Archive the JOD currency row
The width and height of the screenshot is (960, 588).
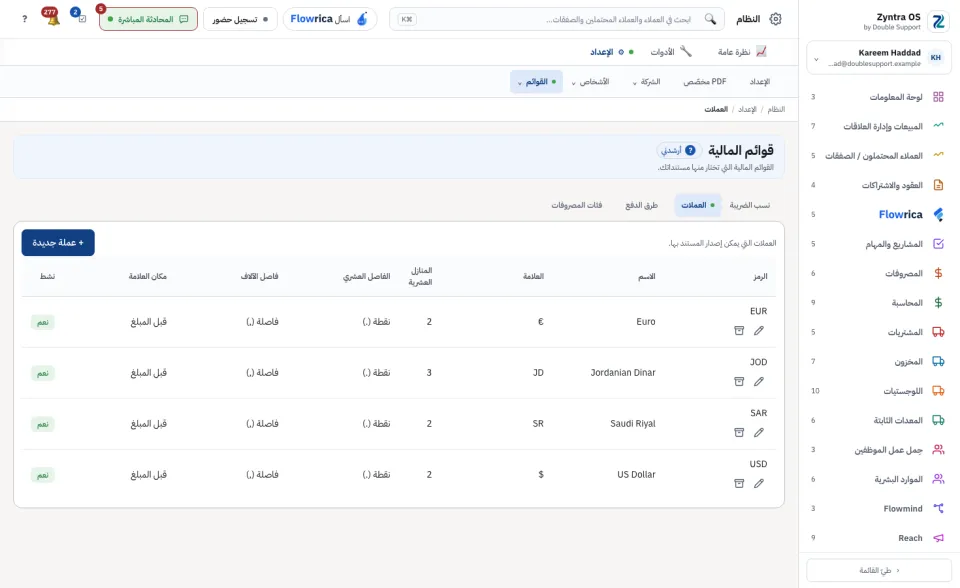pyautogui.click(x=739, y=382)
